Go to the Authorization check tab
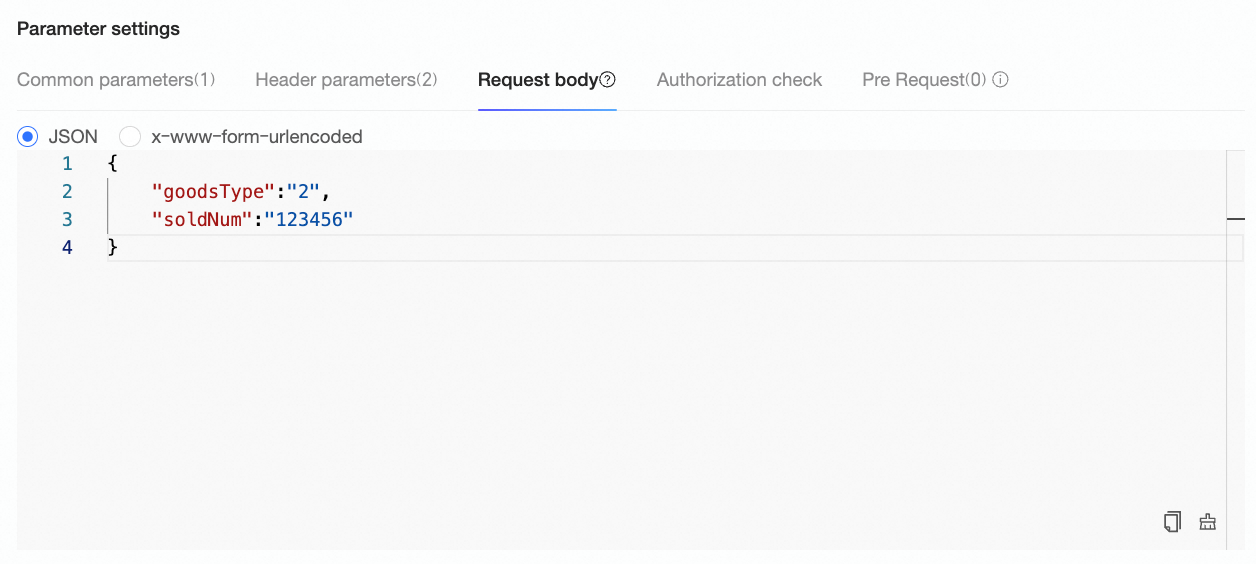The image size is (1256, 564). pos(739,80)
